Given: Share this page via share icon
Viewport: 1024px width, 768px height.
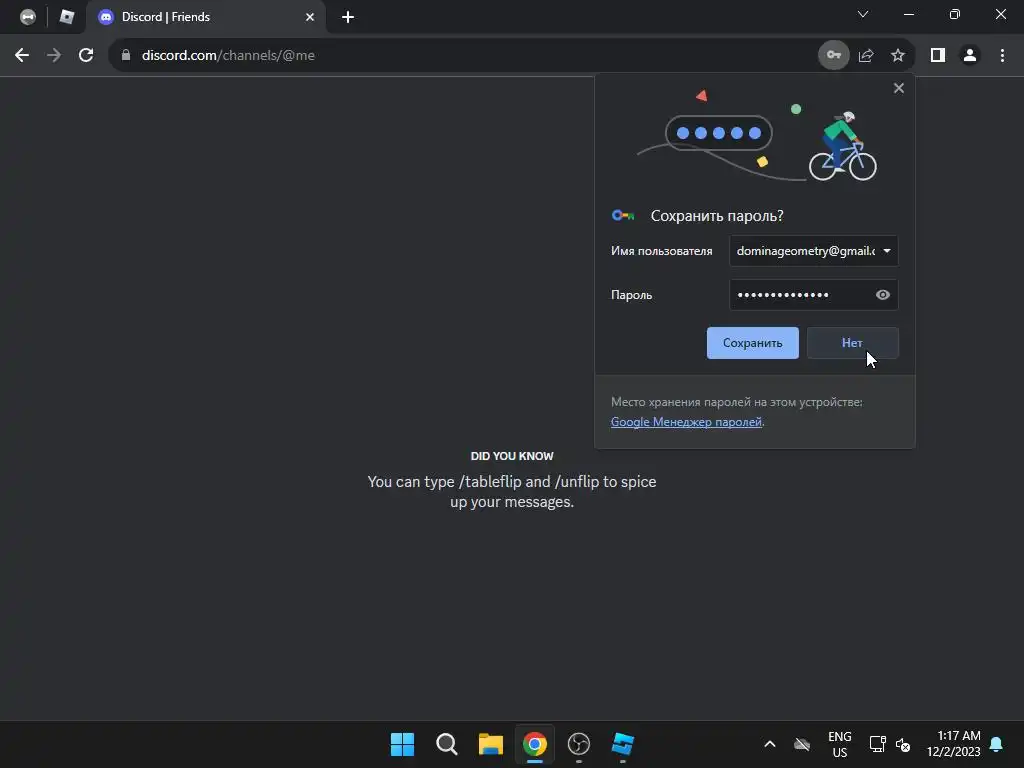Looking at the screenshot, I should 866,56.
